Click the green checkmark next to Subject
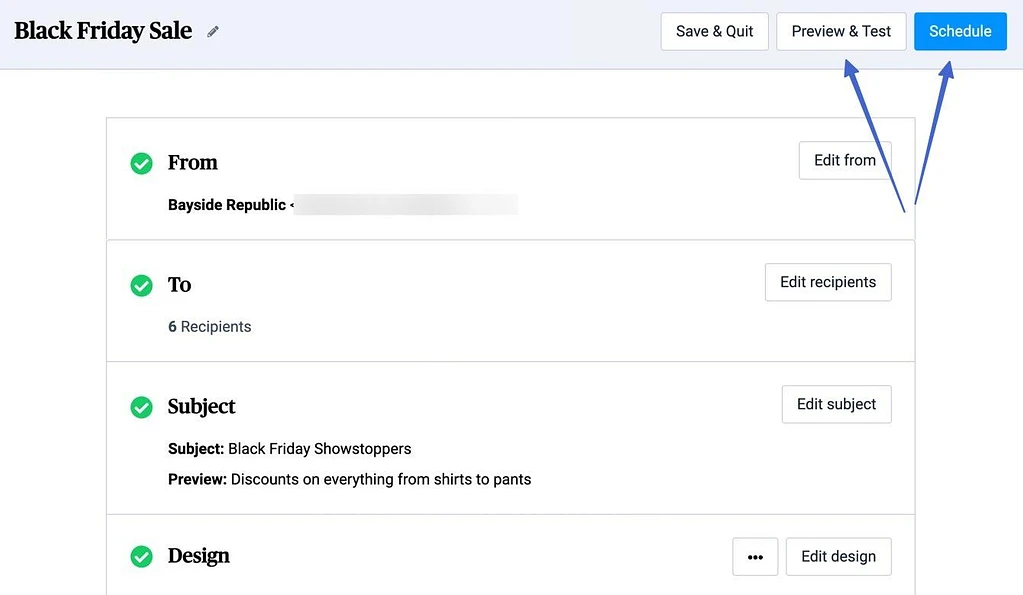 coord(142,407)
